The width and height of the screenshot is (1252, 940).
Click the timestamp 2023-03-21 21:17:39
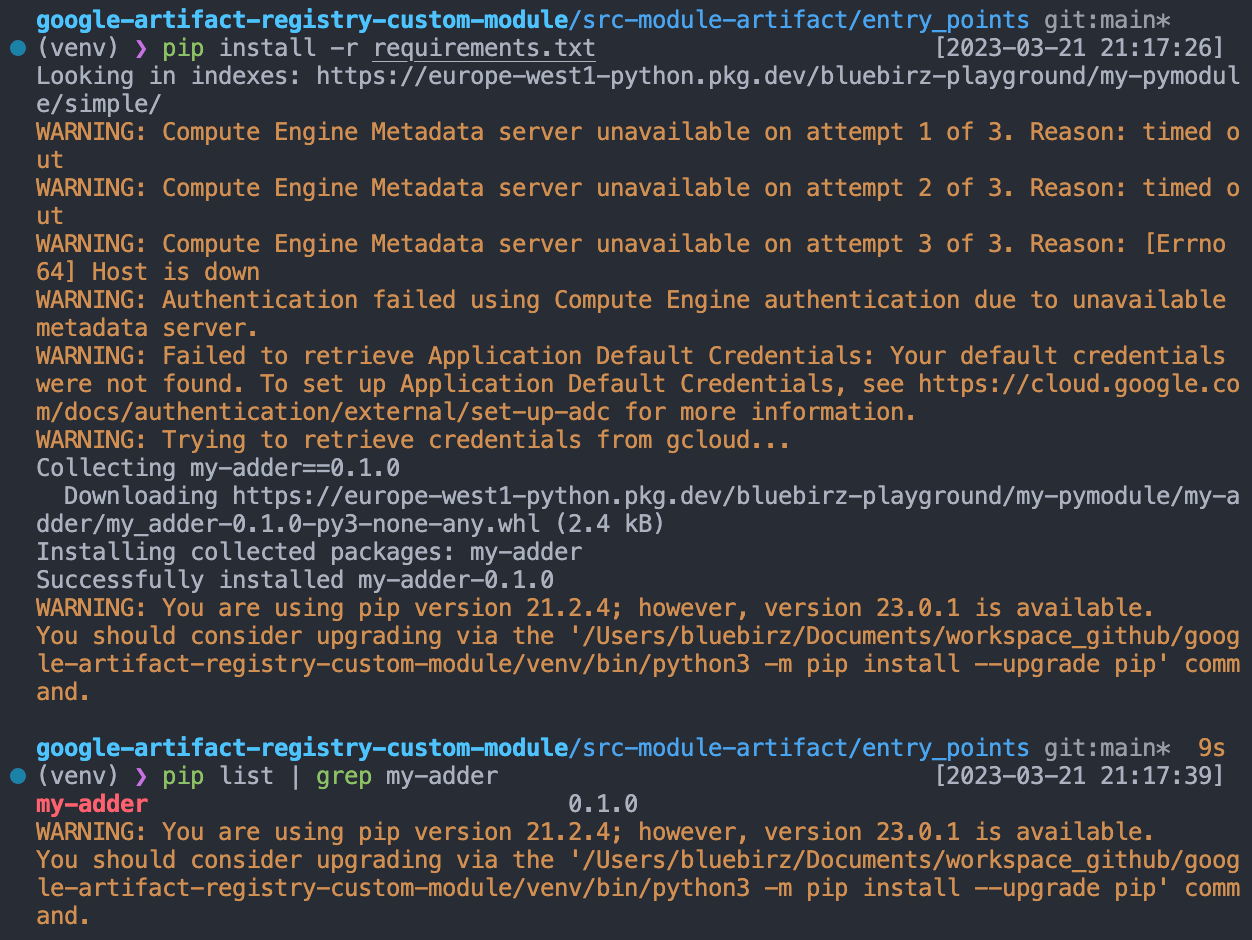pos(1079,776)
